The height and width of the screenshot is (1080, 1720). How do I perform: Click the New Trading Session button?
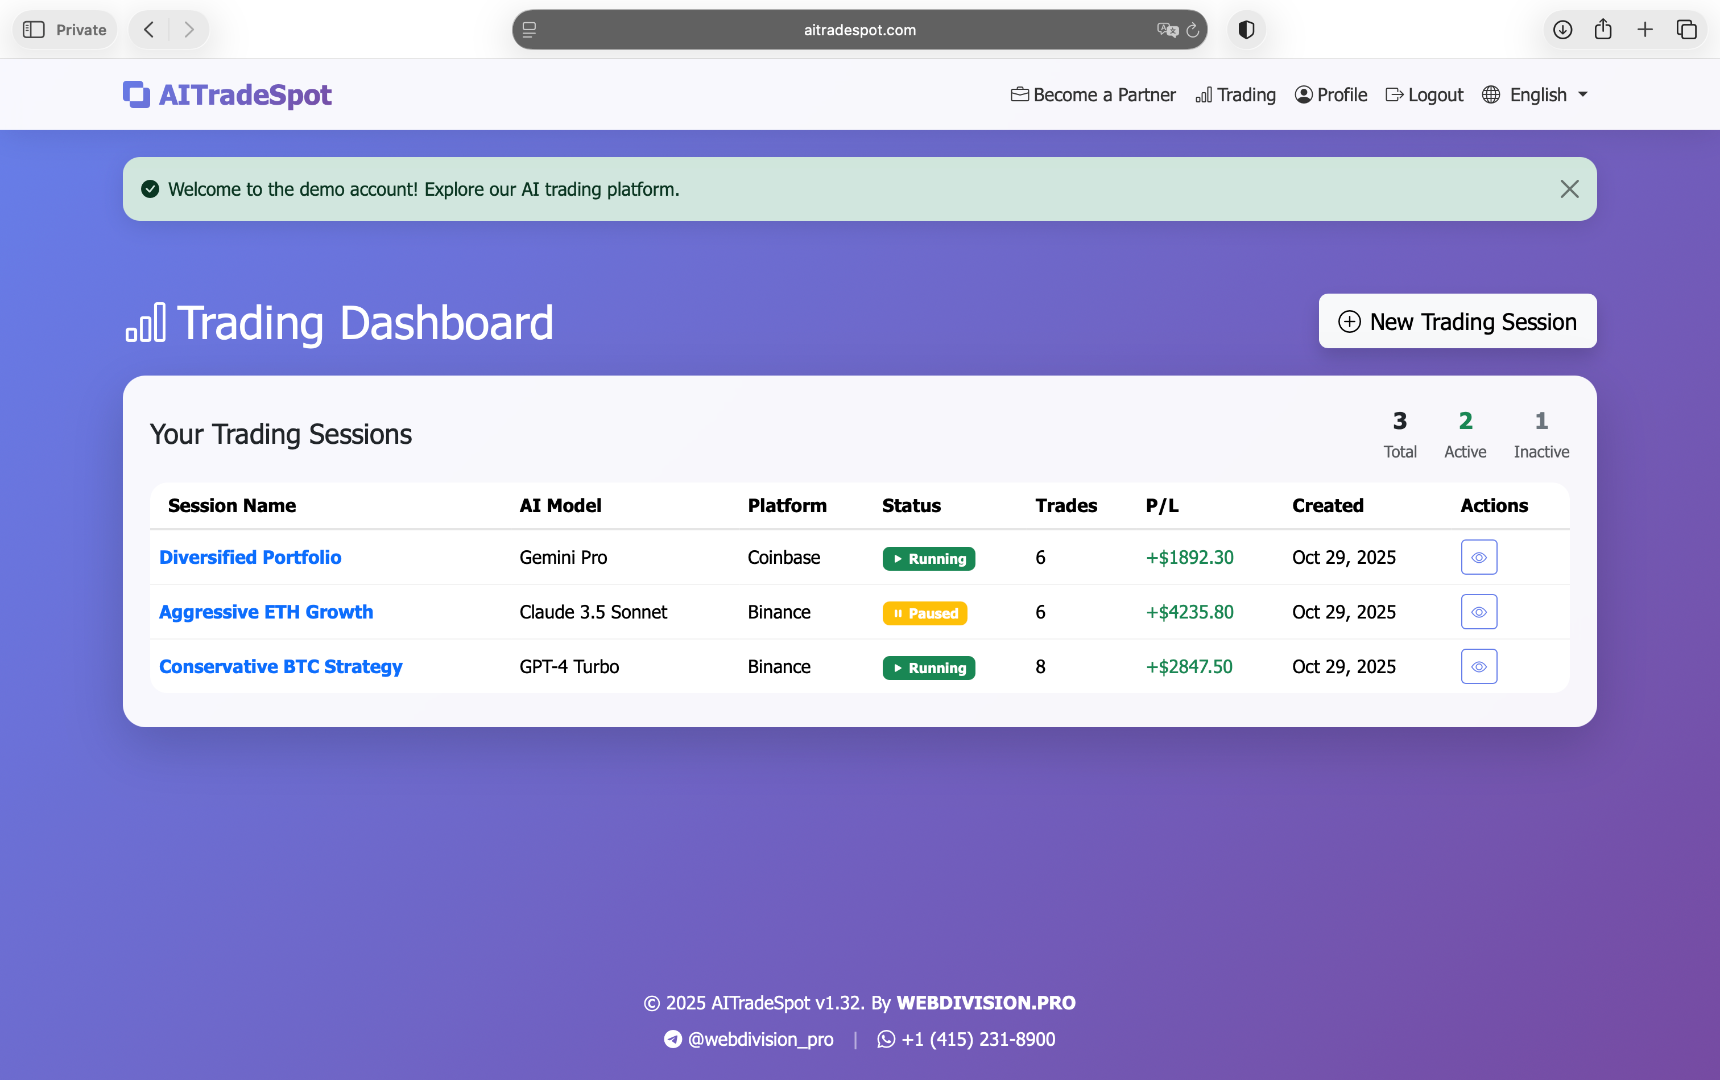pos(1457,321)
